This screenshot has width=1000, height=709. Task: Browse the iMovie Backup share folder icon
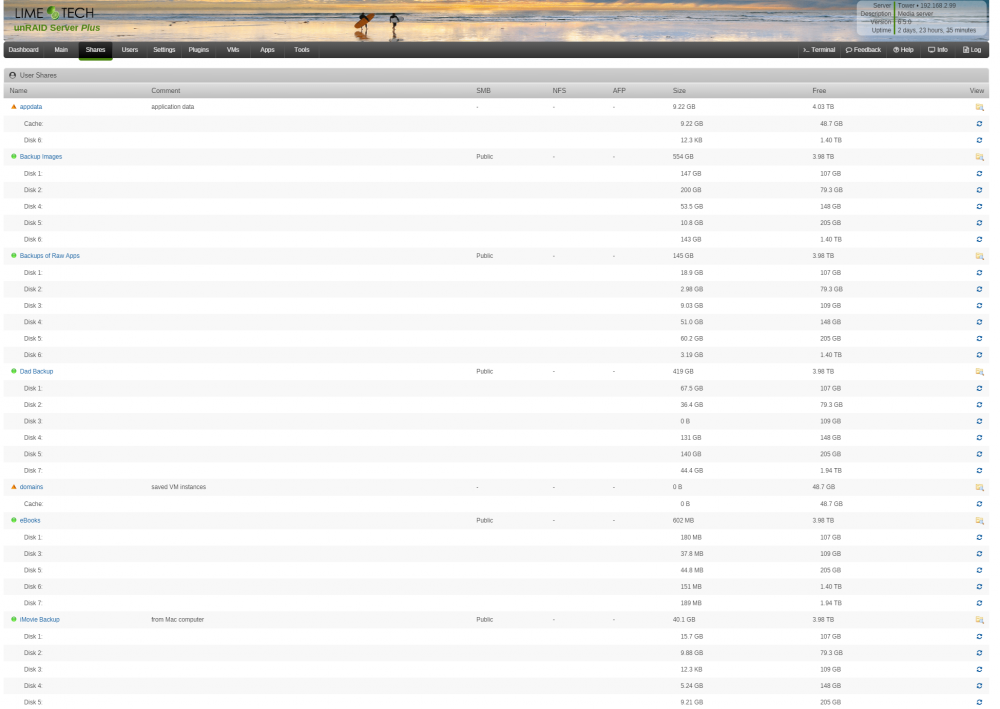tap(979, 620)
